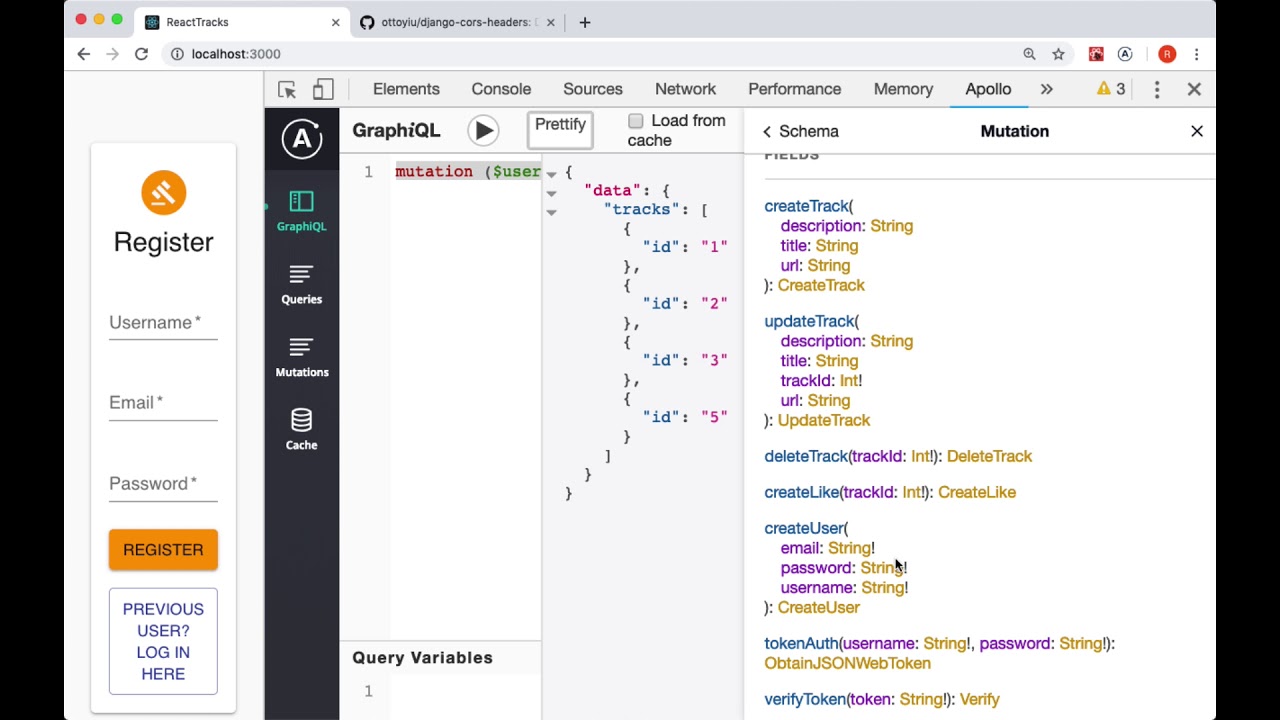Focus the Username input field
Image resolution: width=1280 pixels, height=720 pixels.
coord(163,322)
